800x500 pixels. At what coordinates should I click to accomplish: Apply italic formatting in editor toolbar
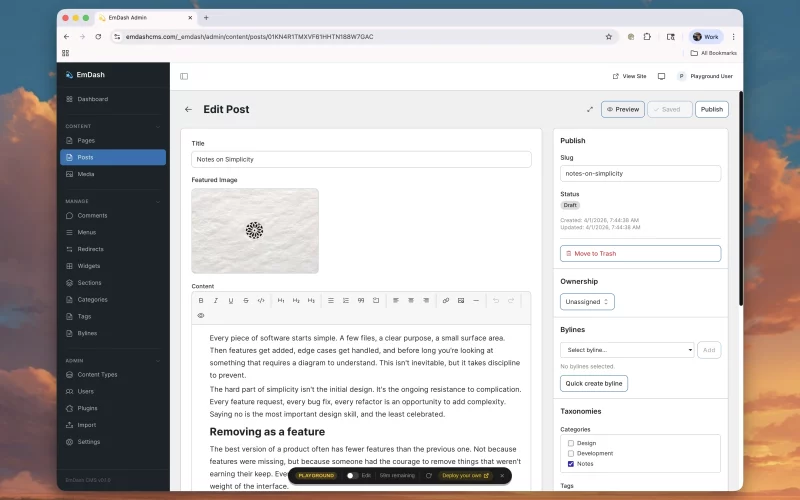[x=216, y=300]
